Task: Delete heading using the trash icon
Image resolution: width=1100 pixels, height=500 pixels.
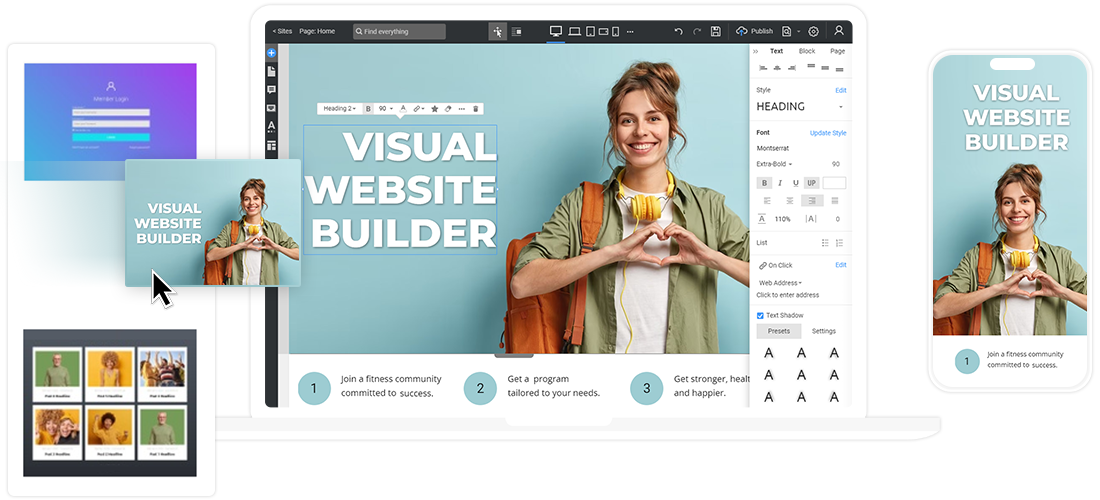Action: point(476,108)
